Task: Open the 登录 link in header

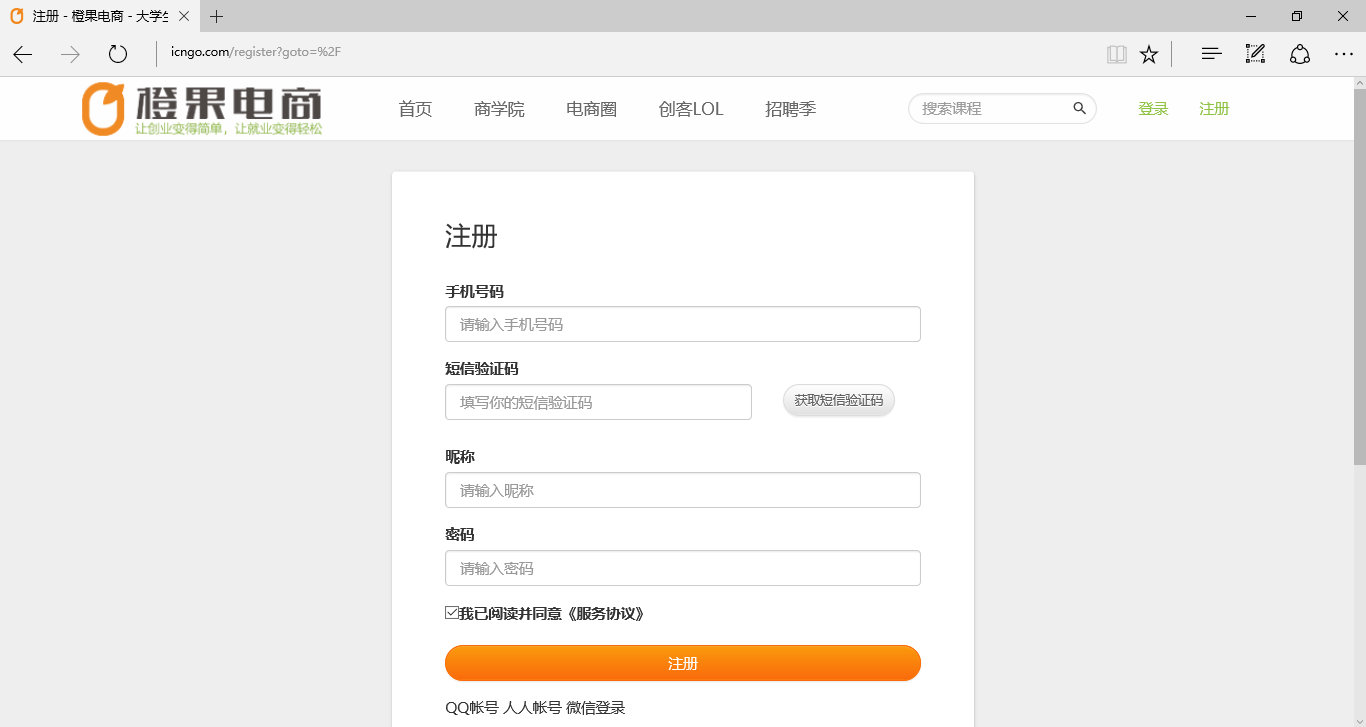Action: [1153, 109]
